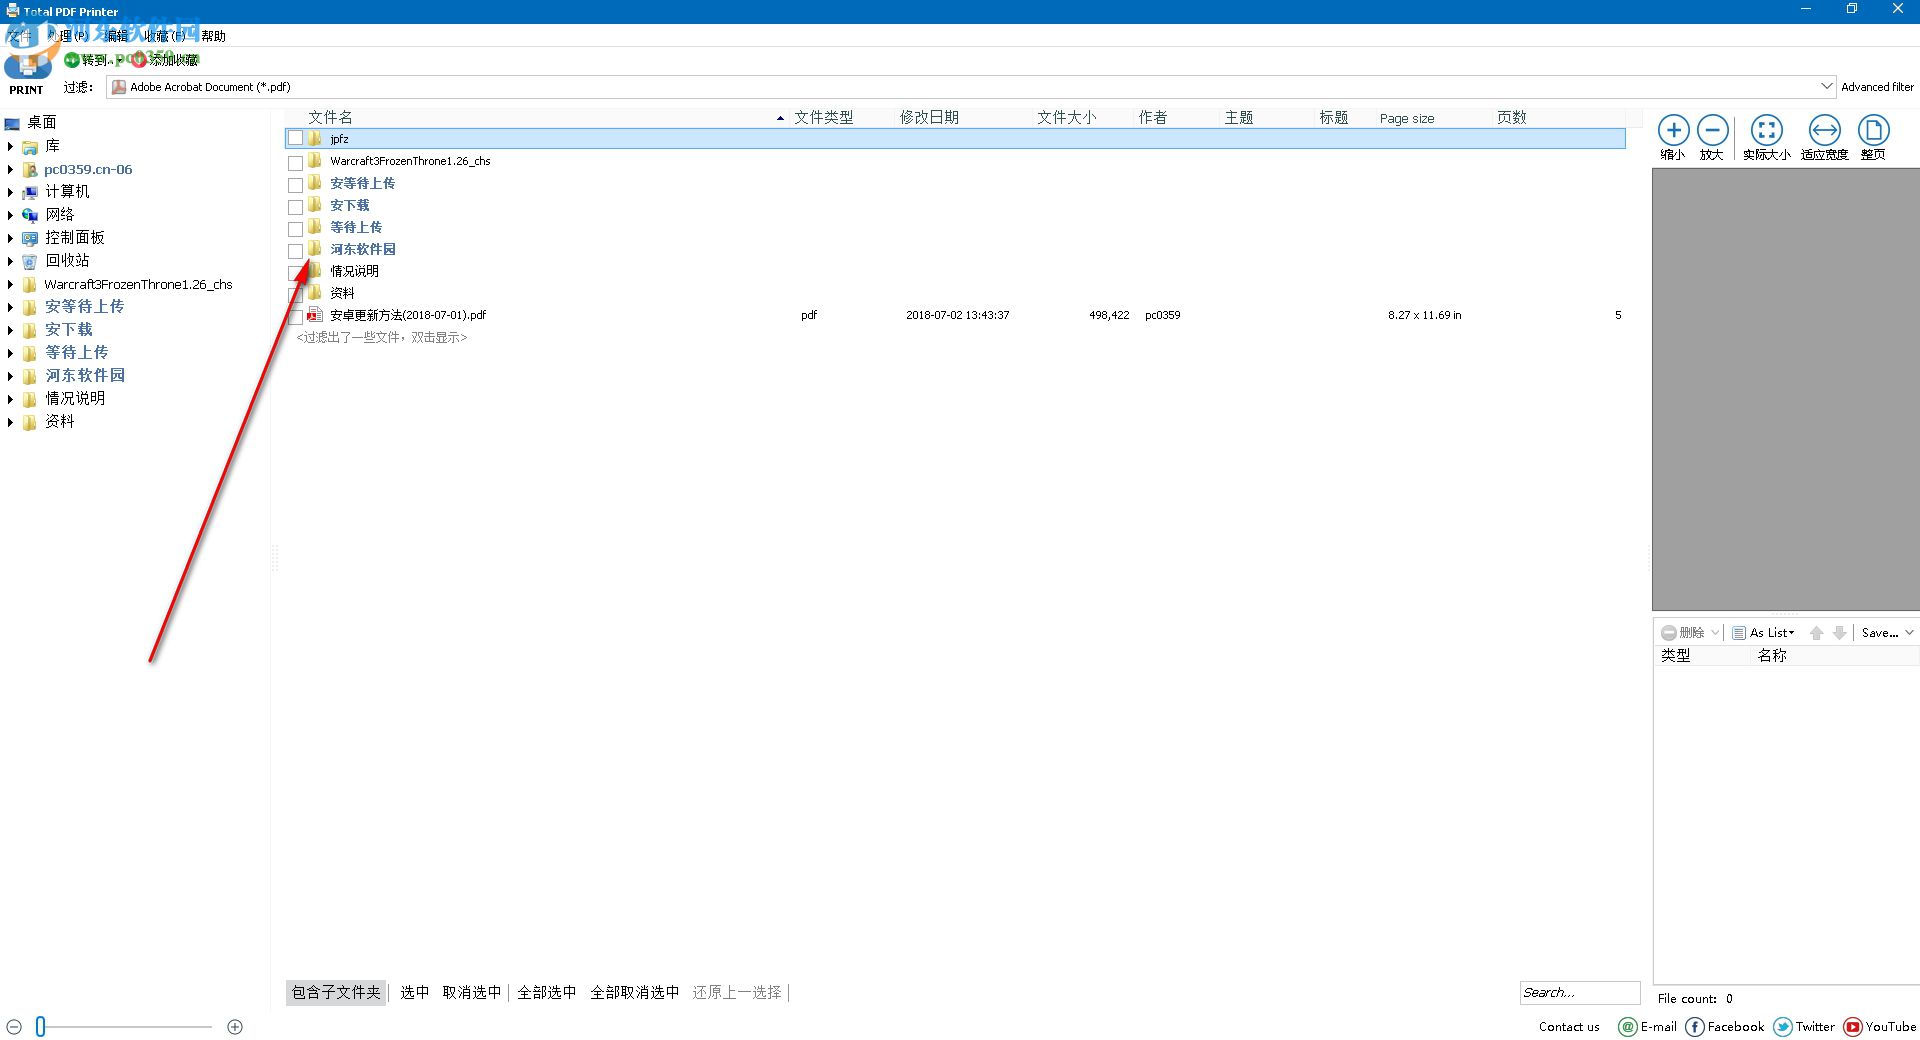The image size is (1920, 1040).
Task: Select the zoom in (放大) icon
Action: coord(1713,131)
